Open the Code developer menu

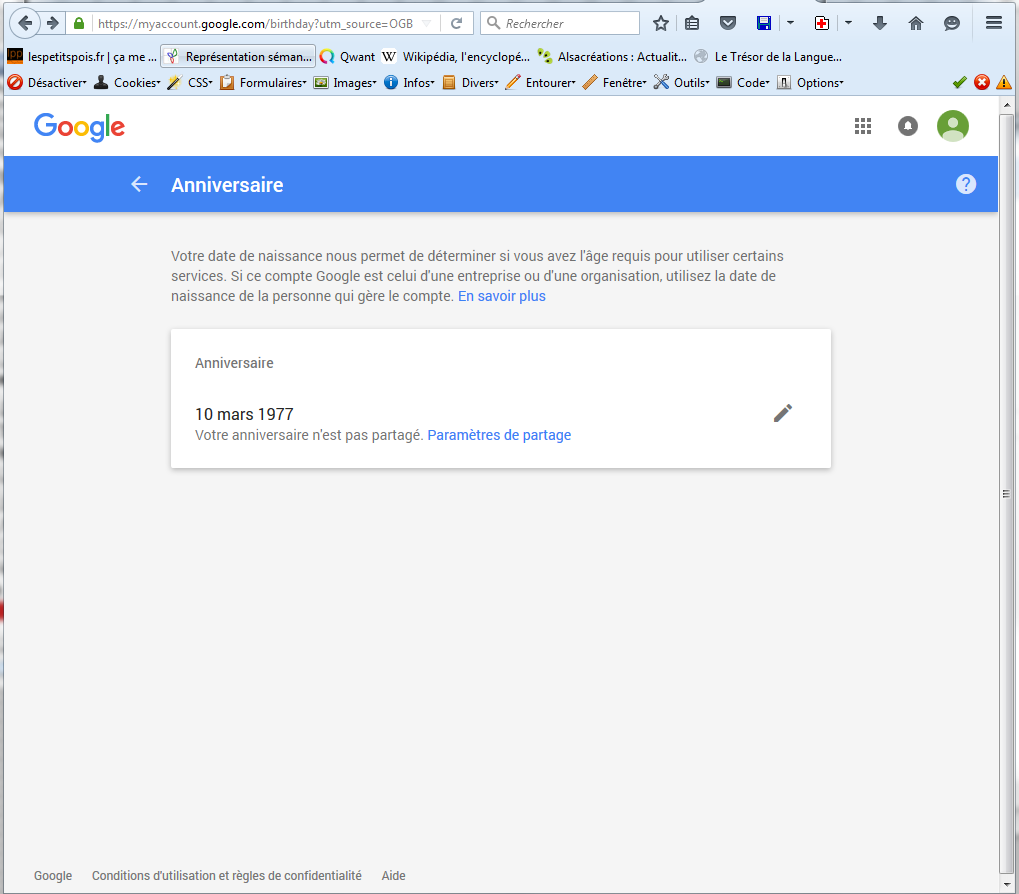coord(743,83)
